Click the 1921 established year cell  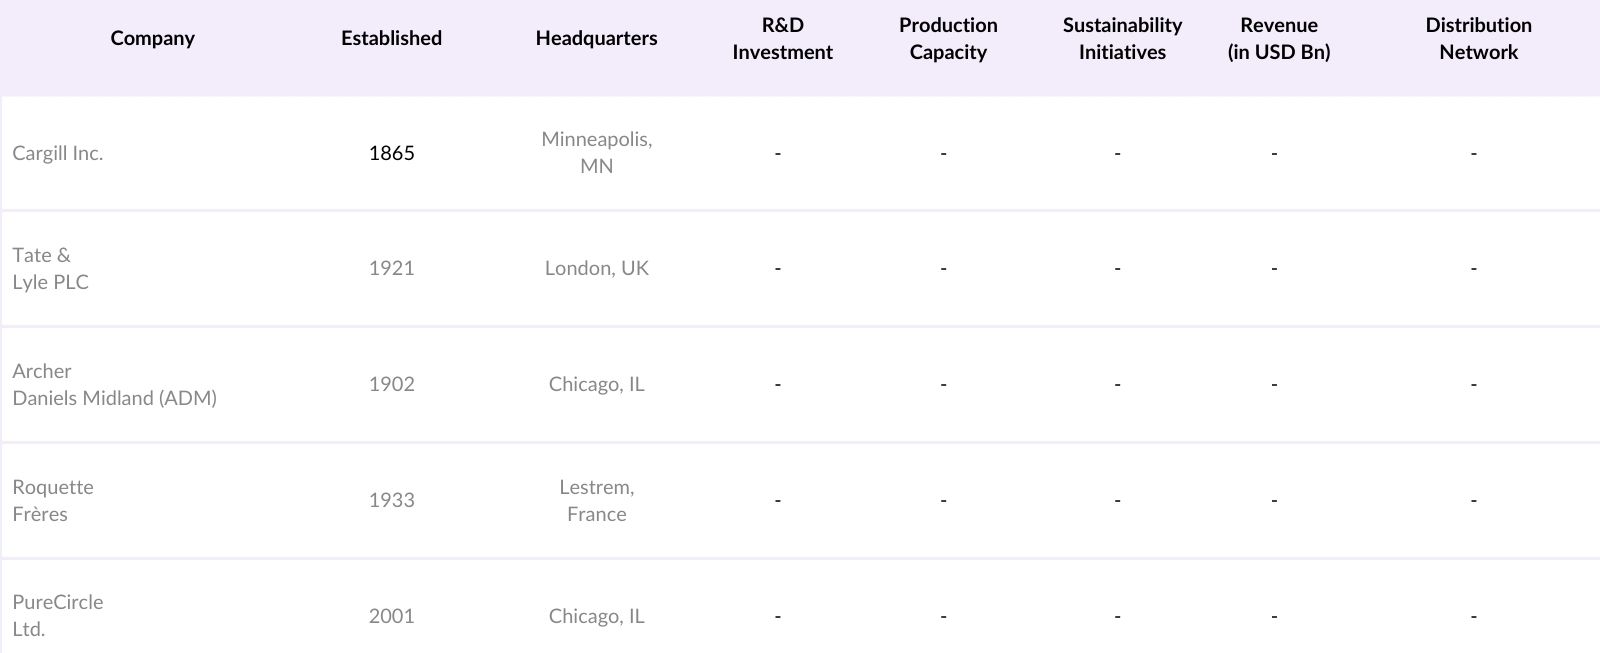tap(391, 268)
